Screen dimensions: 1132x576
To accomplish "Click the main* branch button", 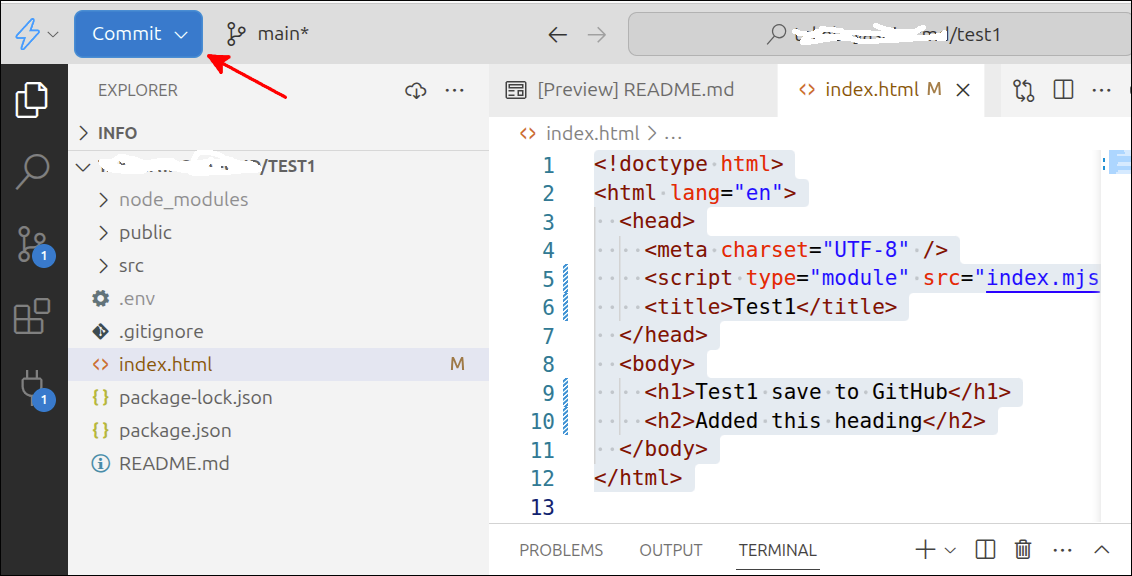I will pyautogui.click(x=268, y=34).
